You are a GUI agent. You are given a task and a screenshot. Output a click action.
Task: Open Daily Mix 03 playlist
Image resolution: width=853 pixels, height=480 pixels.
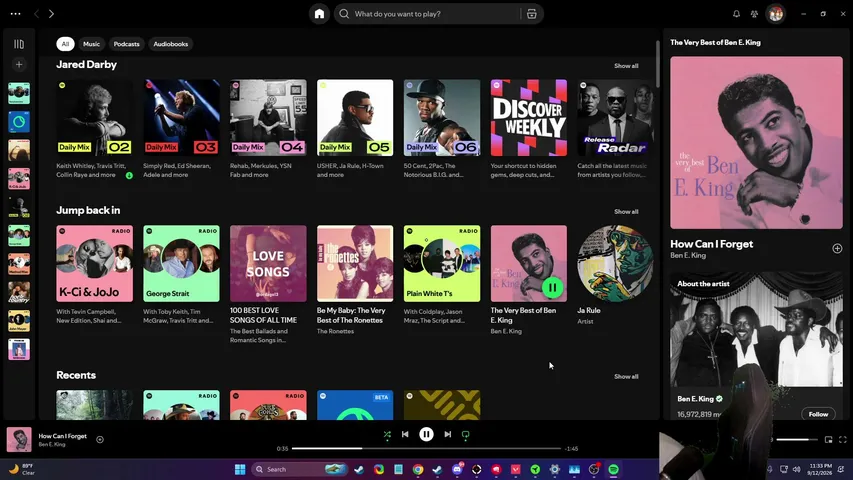pyautogui.click(x=181, y=118)
